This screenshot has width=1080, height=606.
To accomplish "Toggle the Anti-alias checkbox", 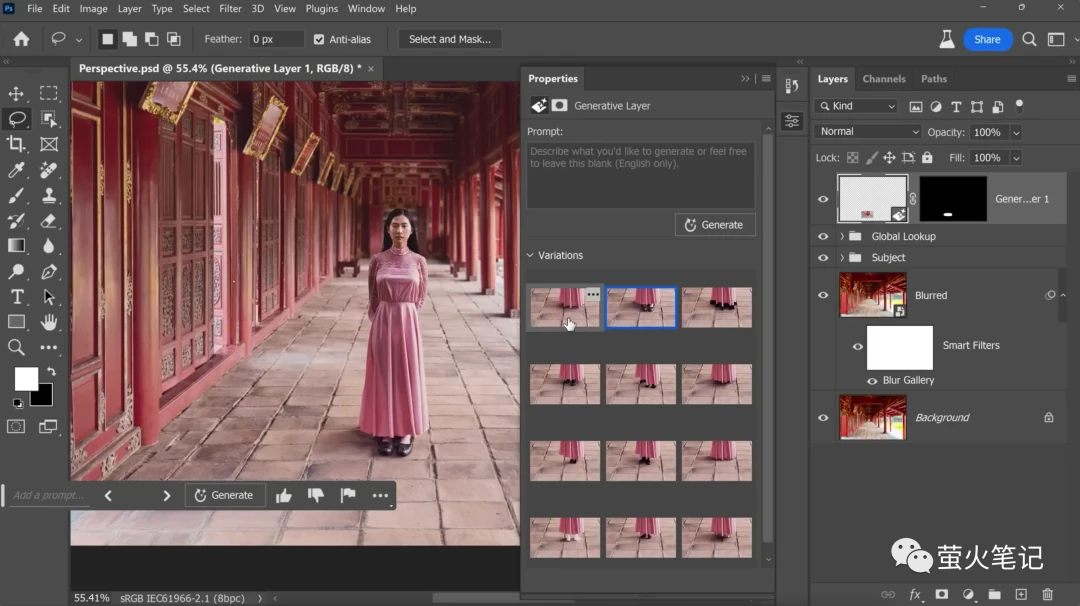I will coord(319,39).
